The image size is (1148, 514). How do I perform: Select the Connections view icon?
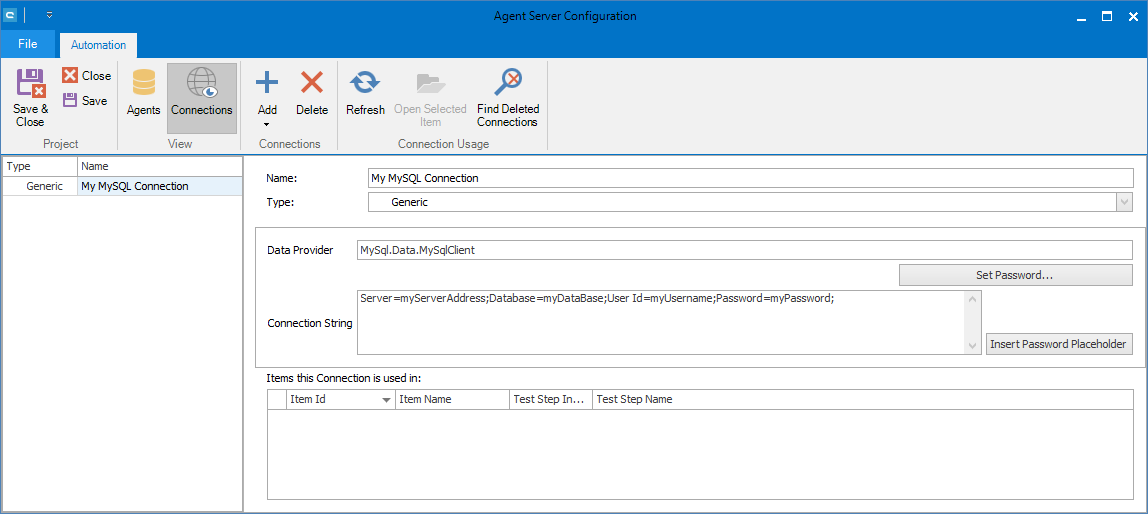tap(201, 84)
